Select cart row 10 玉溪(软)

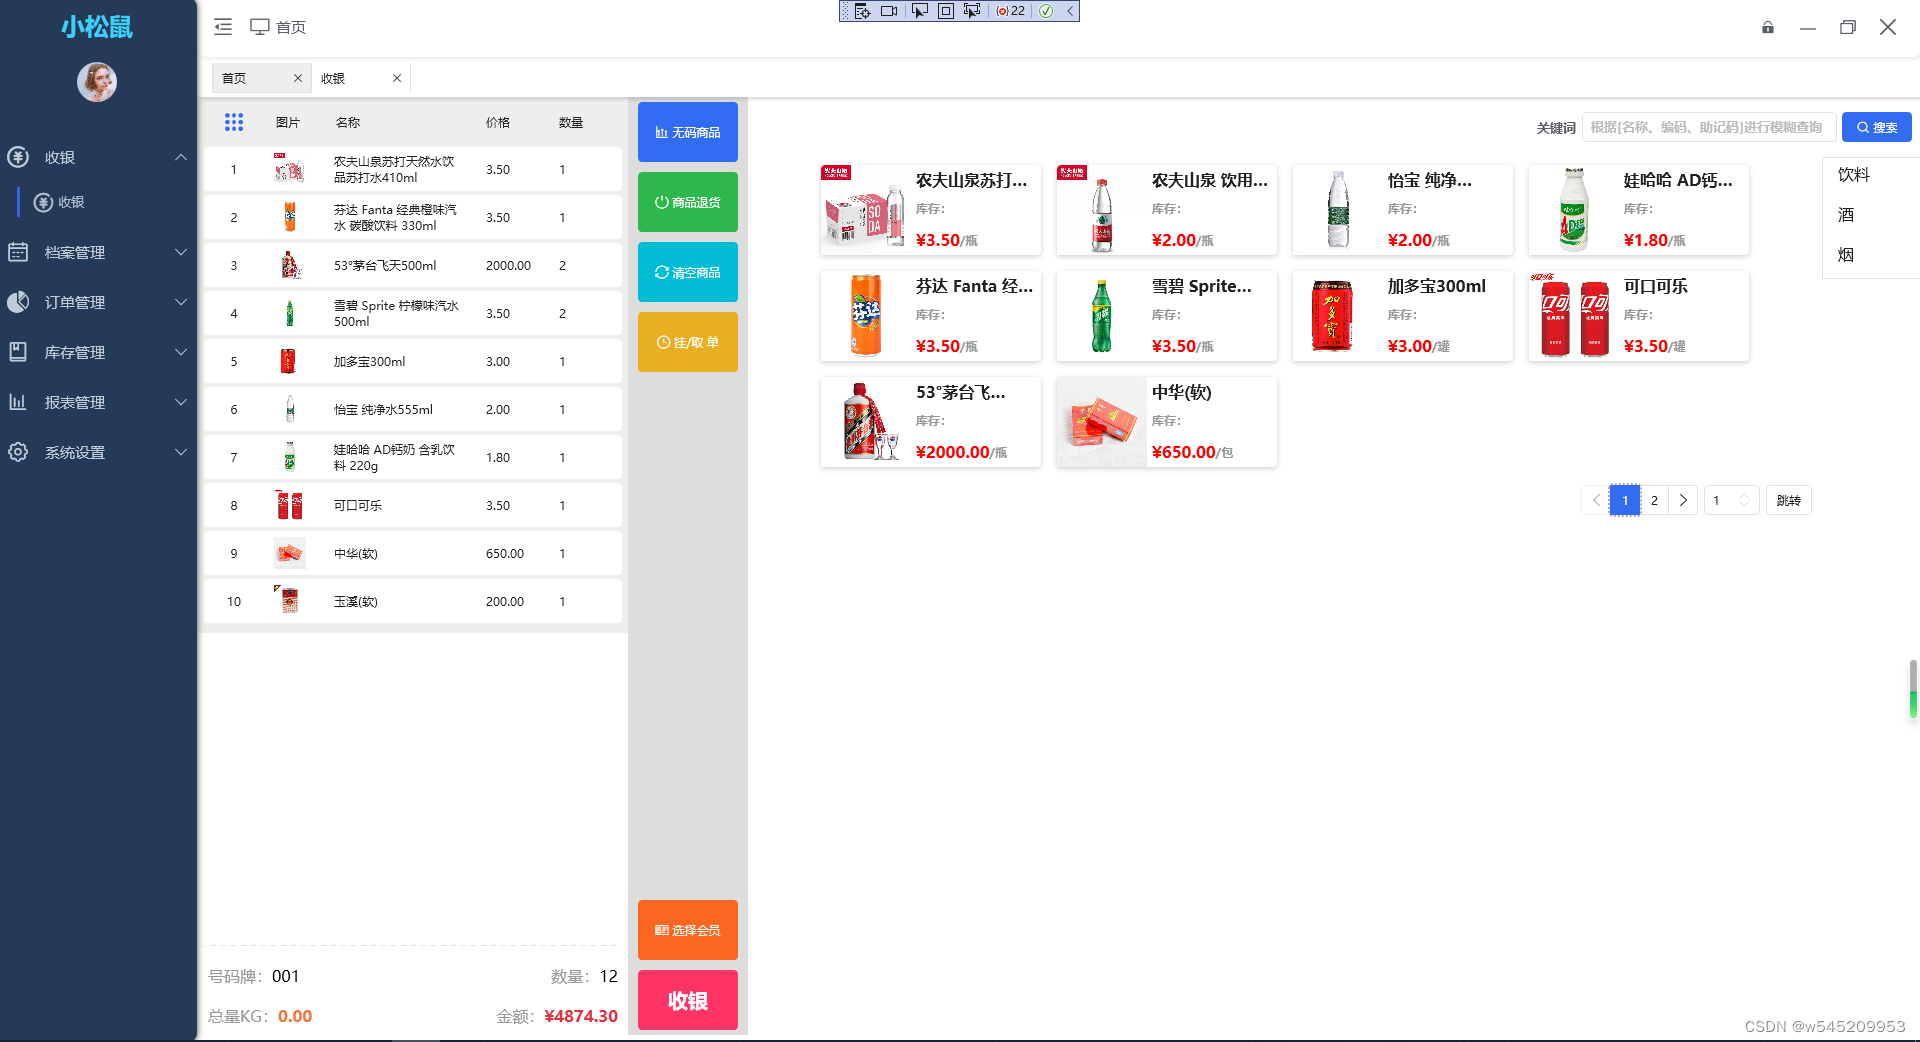pyautogui.click(x=413, y=602)
